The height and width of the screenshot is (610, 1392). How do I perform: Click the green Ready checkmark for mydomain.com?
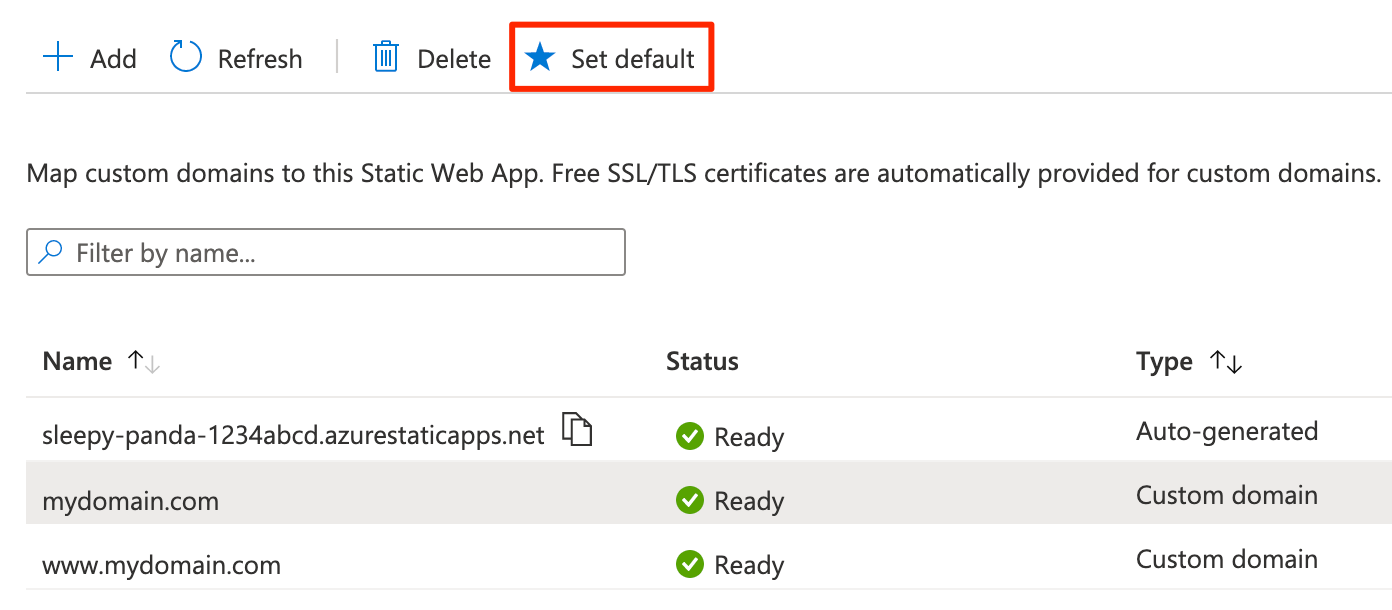pyautogui.click(x=689, y=500)
